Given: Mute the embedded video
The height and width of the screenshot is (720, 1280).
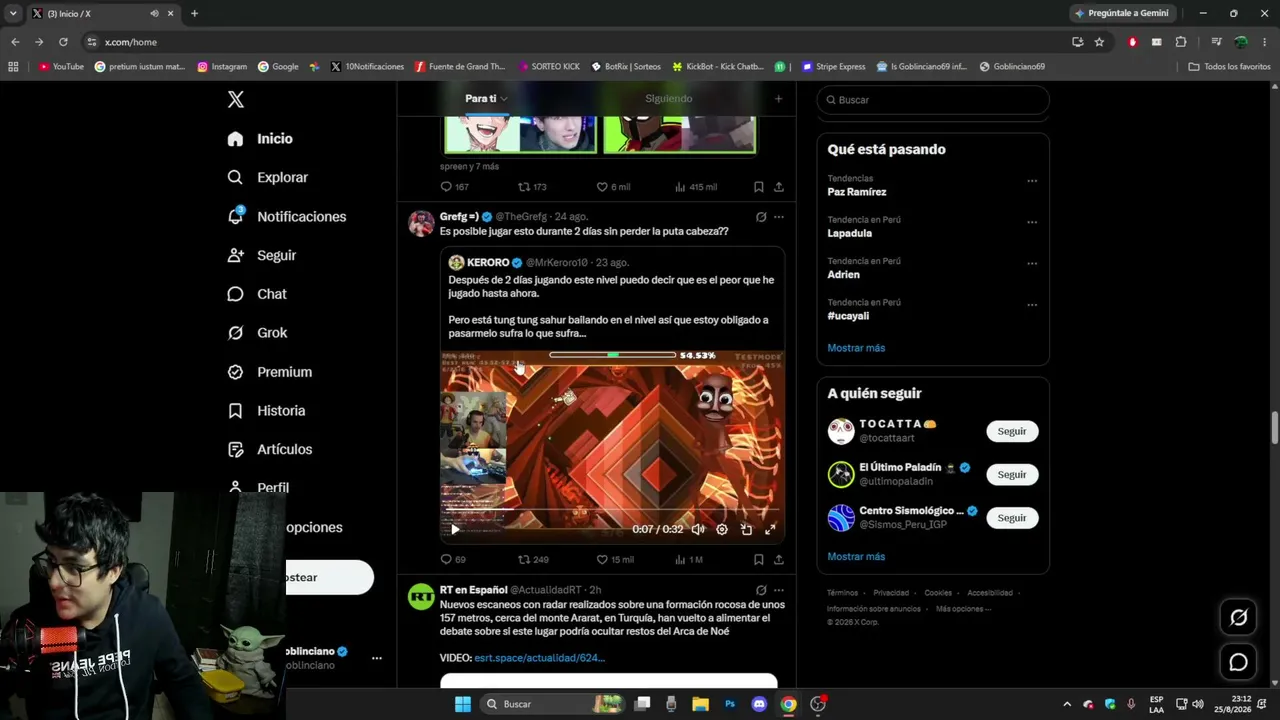Looking at the screenshot, I should [x=698, y=529].
